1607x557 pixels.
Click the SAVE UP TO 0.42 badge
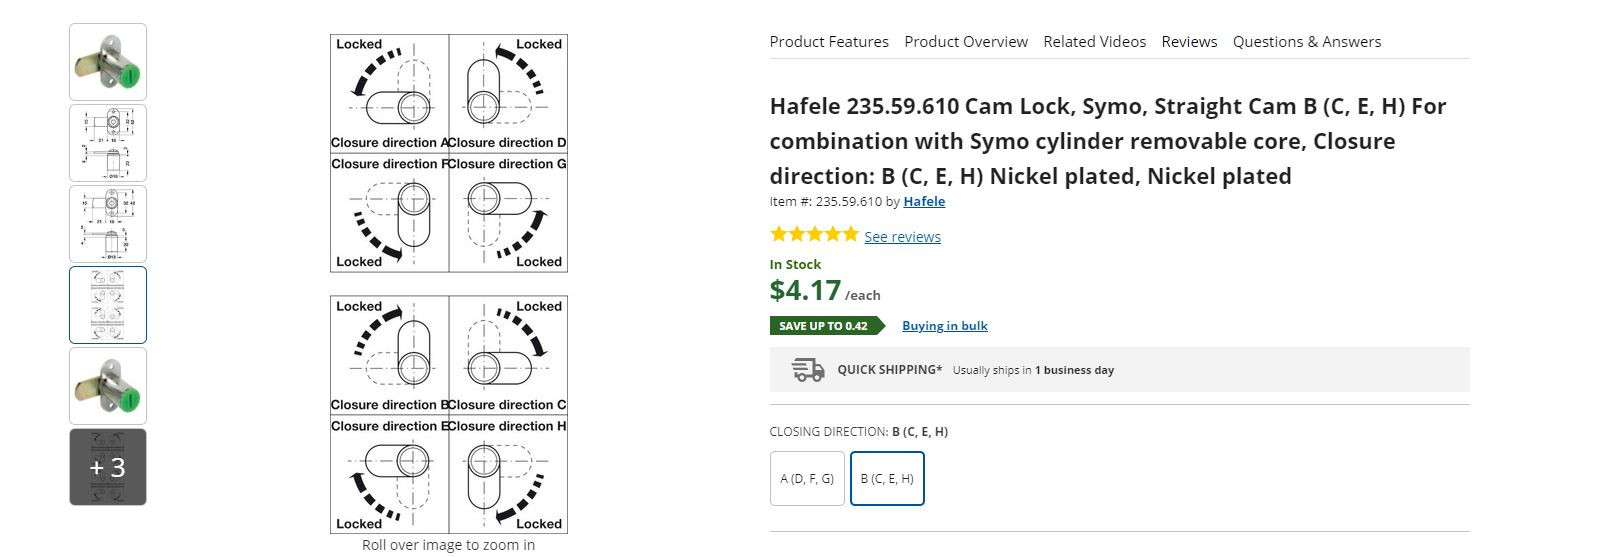[x=825, y=326]
